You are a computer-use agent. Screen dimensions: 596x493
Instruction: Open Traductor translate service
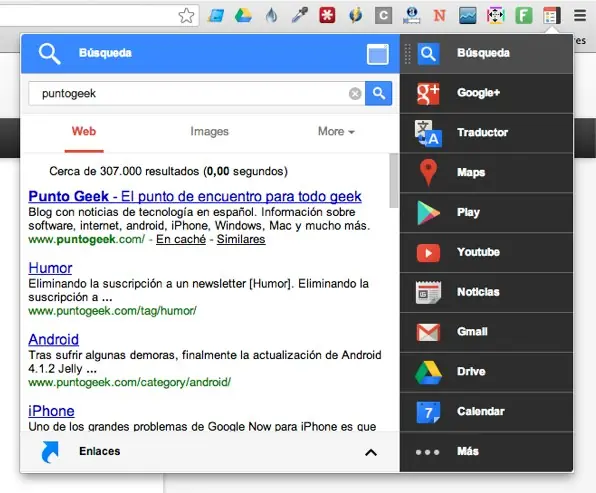487,133
